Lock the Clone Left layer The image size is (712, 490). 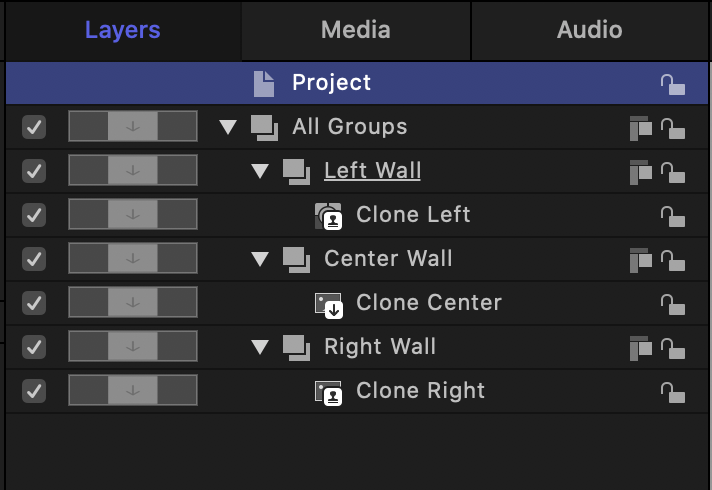click(673, 216)
